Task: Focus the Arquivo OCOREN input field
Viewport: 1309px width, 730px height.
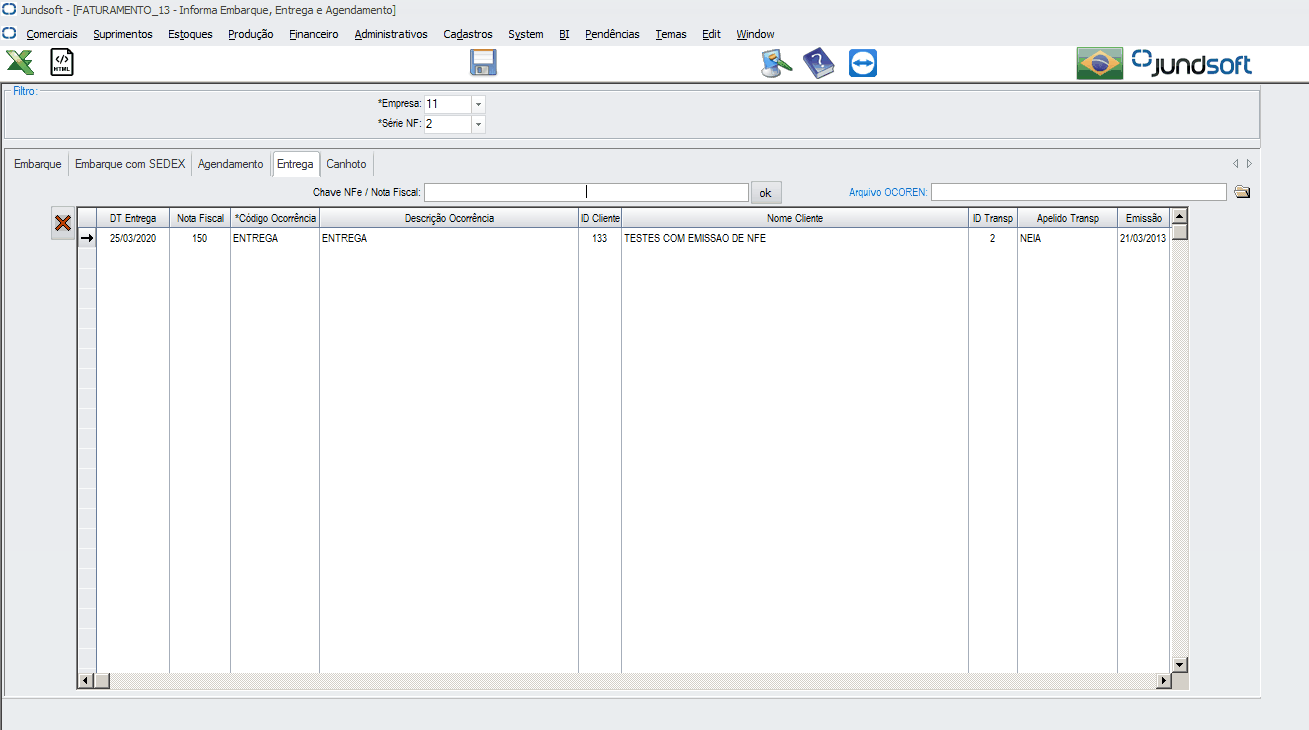Action: click(x=1078, y=192)
